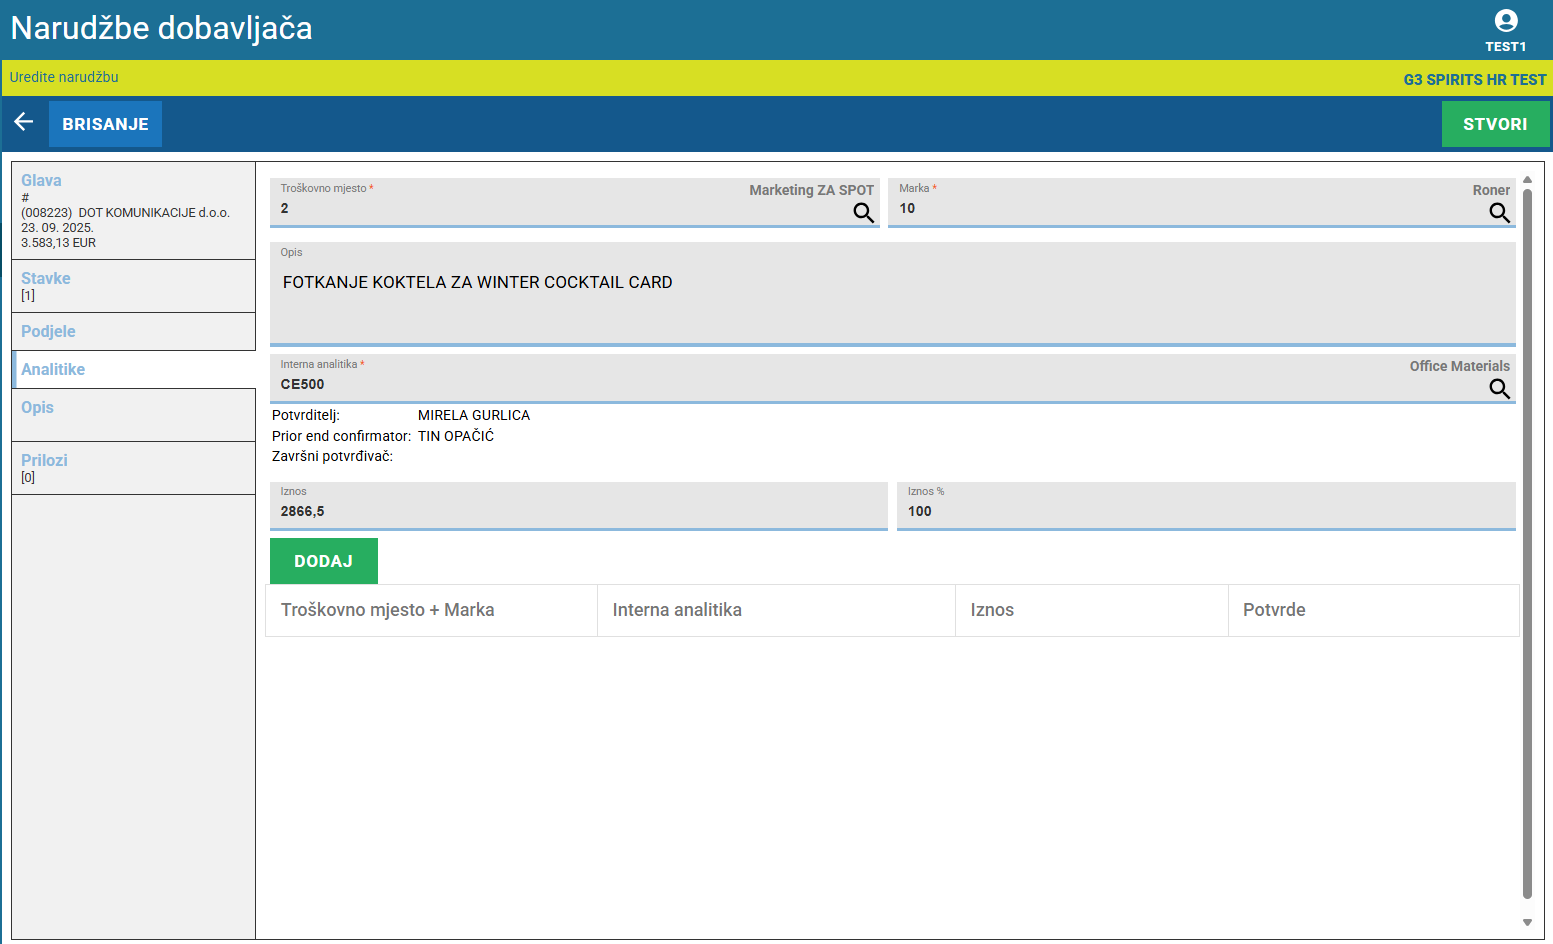This screenshot has height=944, width=1553.
Task: Click the back arrow icon
Action: point(24,122)
